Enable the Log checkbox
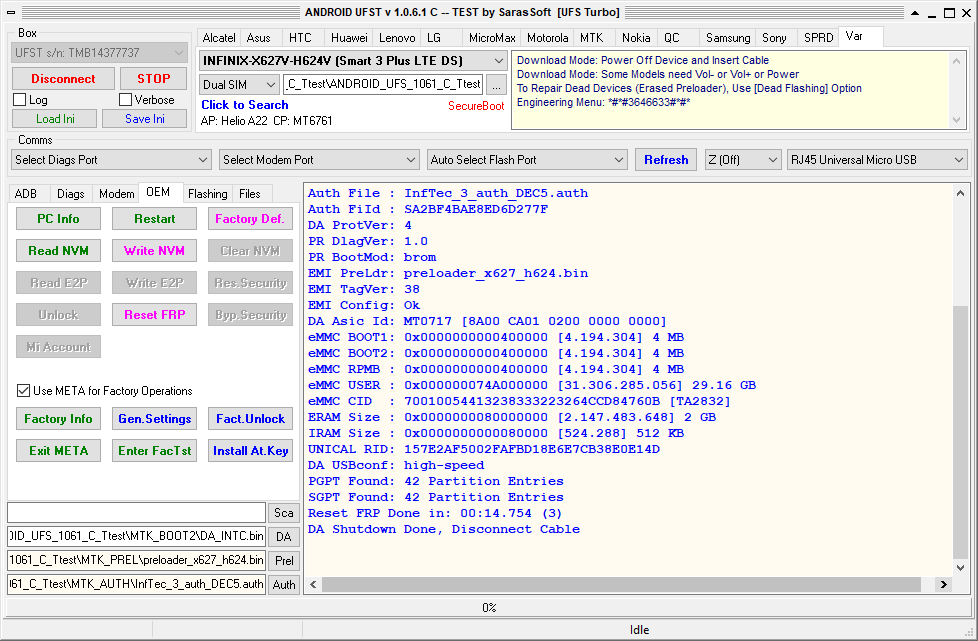This screenshot has height=641, width=978. [20, 100]
